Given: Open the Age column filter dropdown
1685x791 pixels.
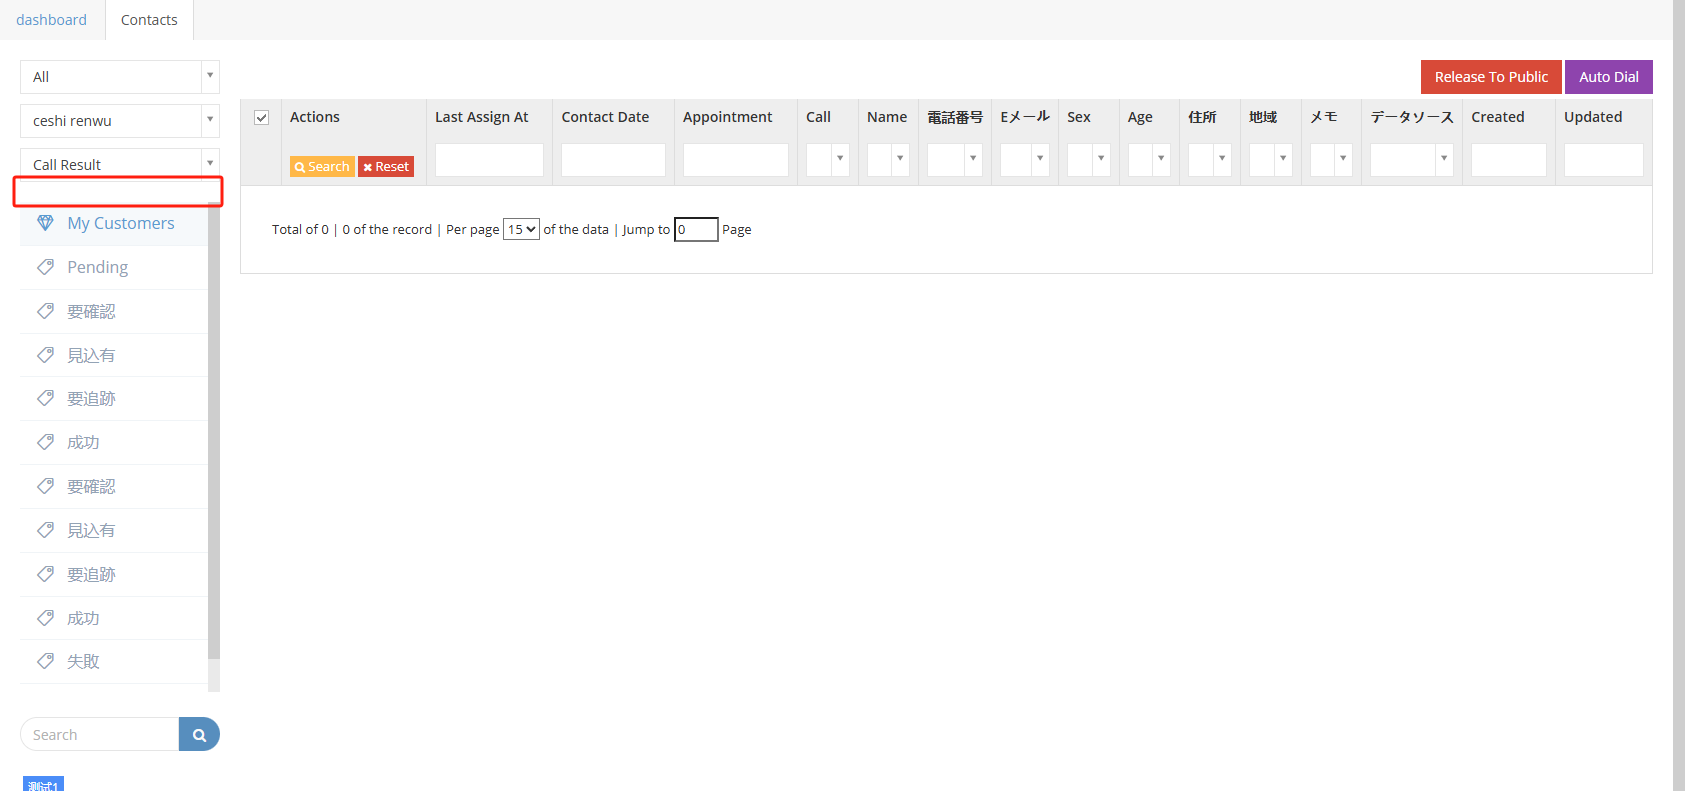Looking at the screenshot, I should [1149, 160].
